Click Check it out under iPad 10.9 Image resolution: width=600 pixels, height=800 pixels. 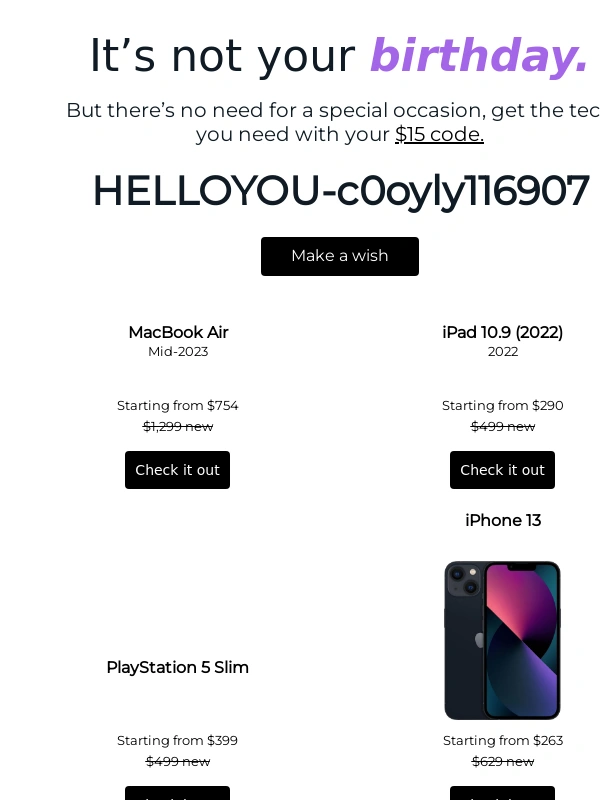click(x=503, y=470)
